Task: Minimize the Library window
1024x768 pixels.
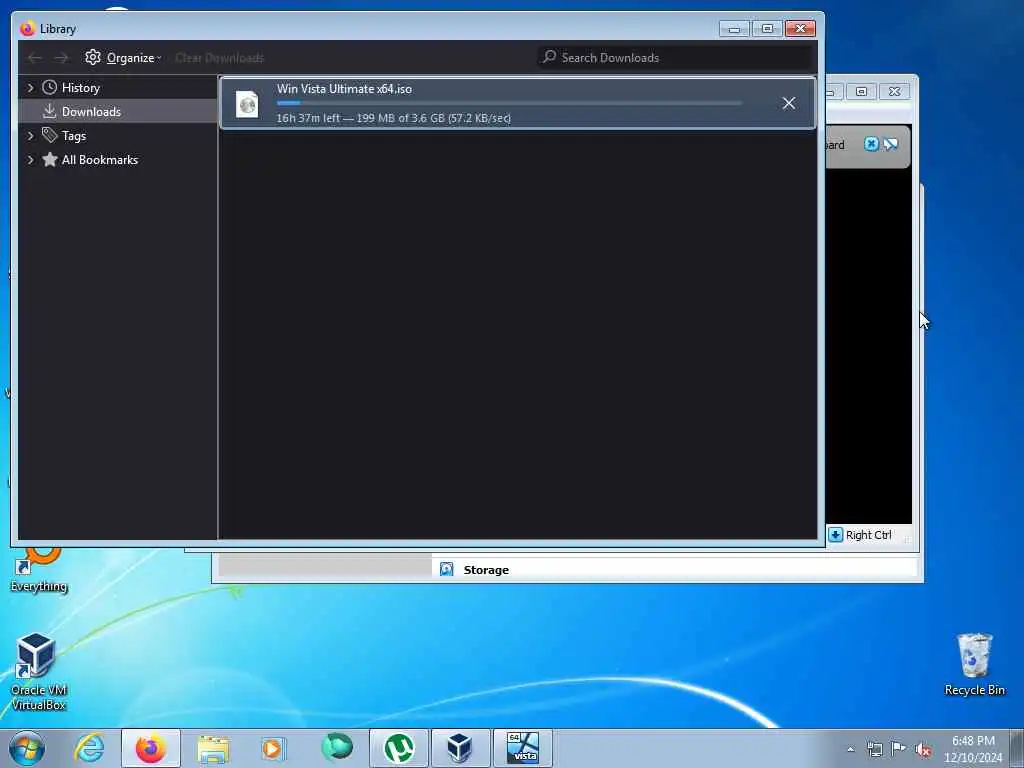Action: (x=734, y=29)
